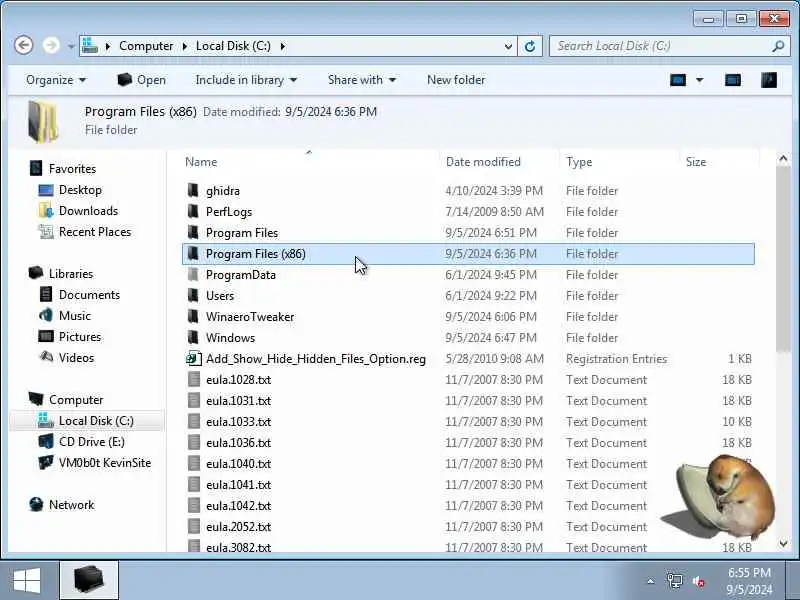Click the Help icon in toolbar

coord(768,80)
